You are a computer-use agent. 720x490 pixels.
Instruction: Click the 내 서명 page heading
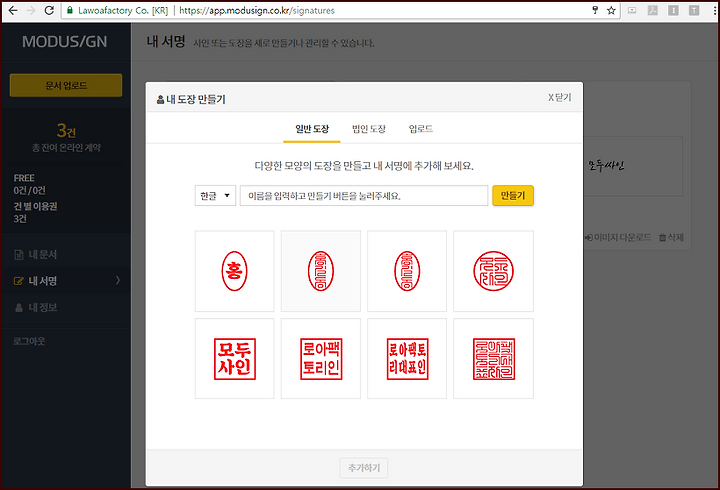pyautogui.click(x=166, y=41)
